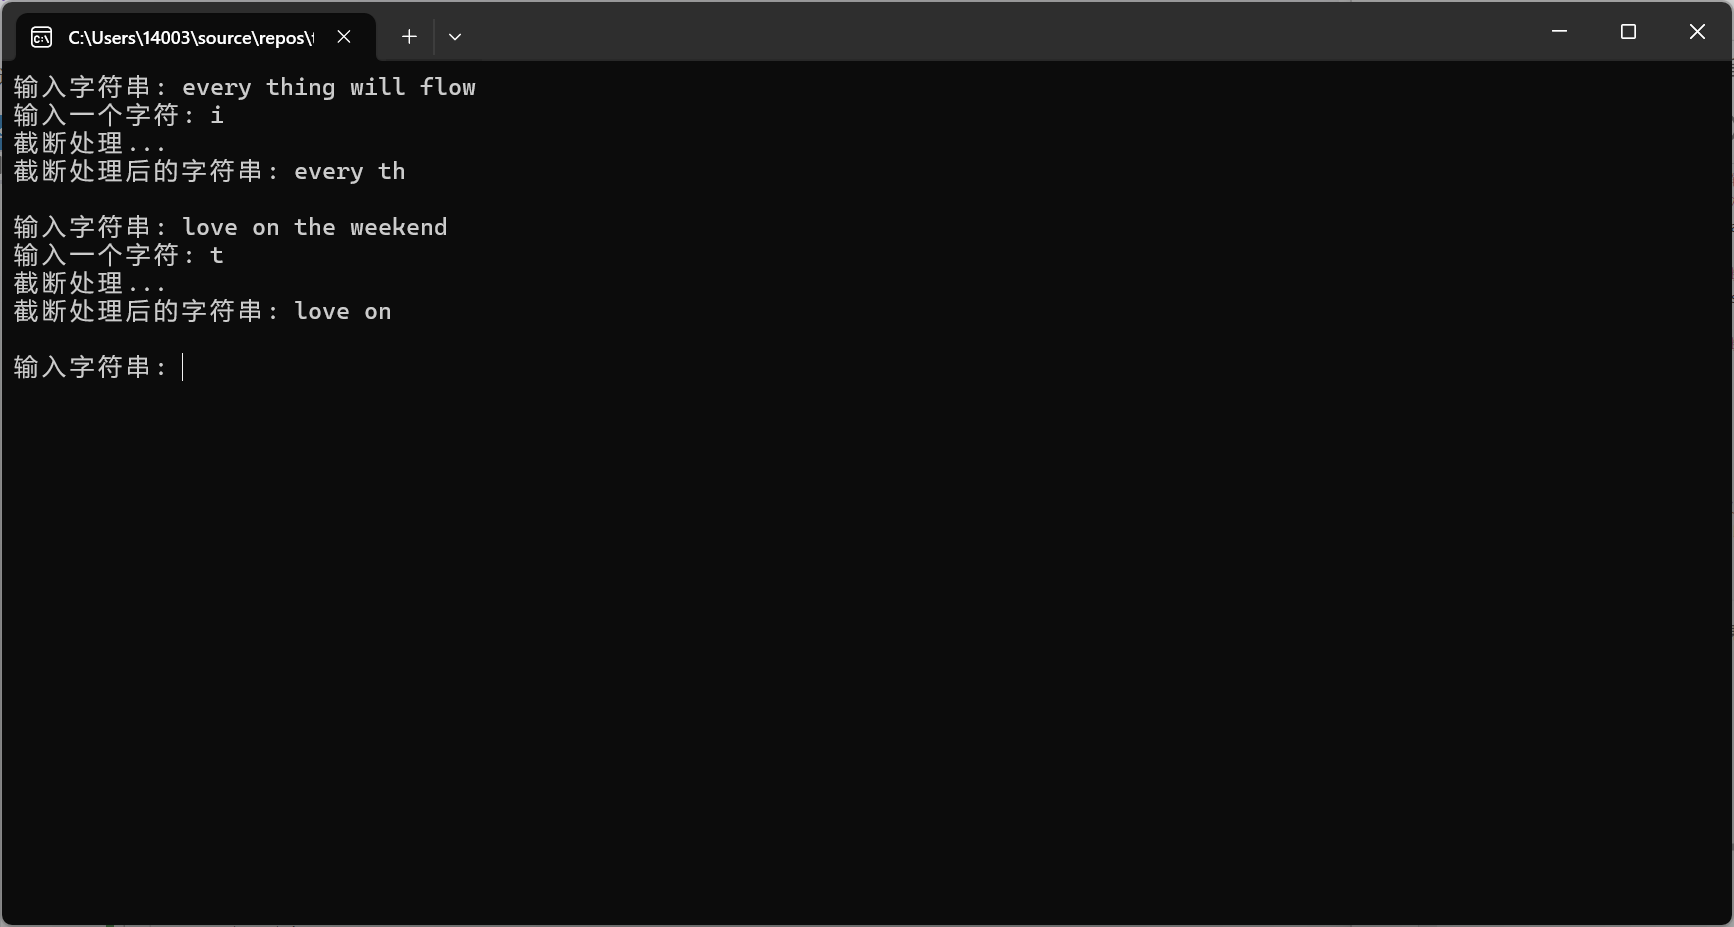Close the terminal window
This screenshot has height=927, width=1734.
tap(1697, 32)
